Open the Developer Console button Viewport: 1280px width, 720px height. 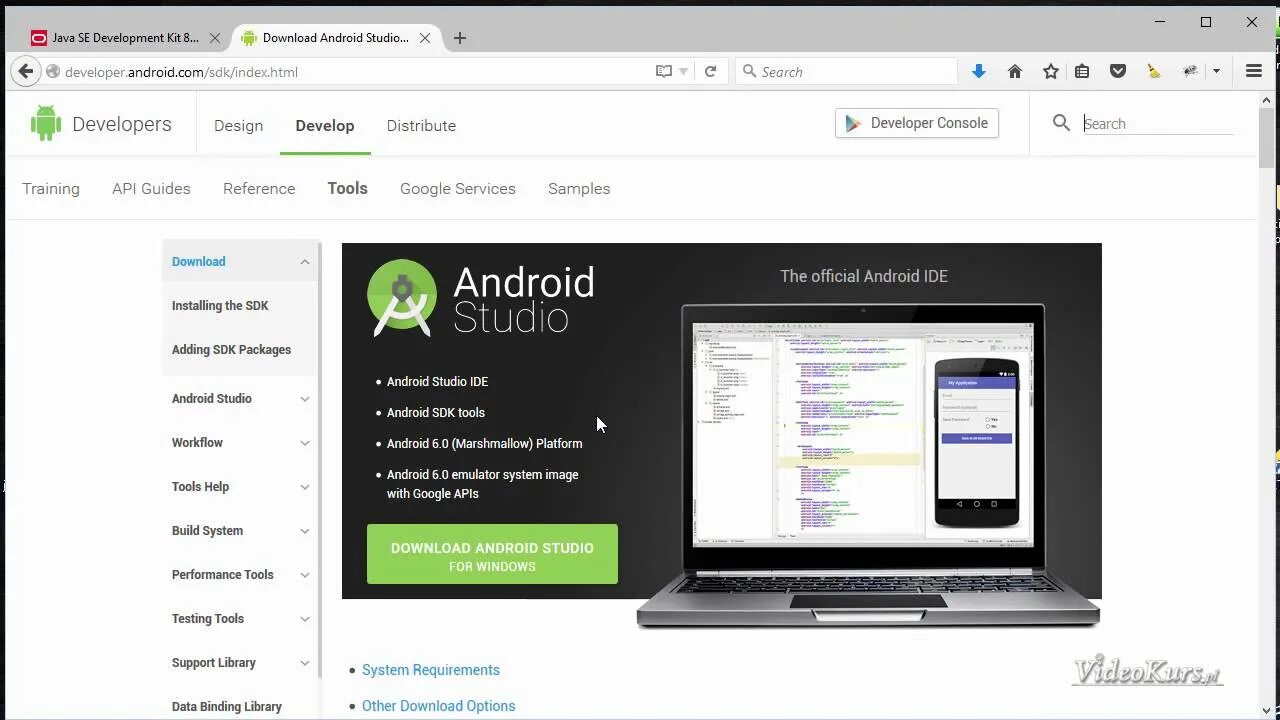(917, 123)
